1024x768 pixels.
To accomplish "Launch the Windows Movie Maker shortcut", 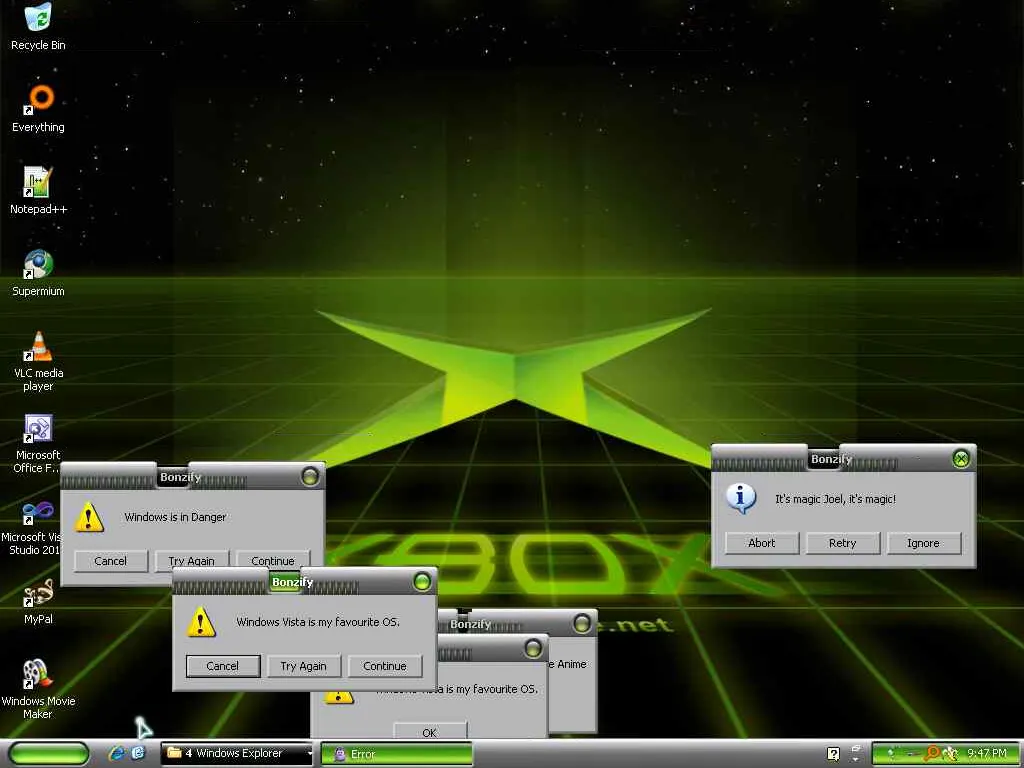I will click(x=38, y=689).
